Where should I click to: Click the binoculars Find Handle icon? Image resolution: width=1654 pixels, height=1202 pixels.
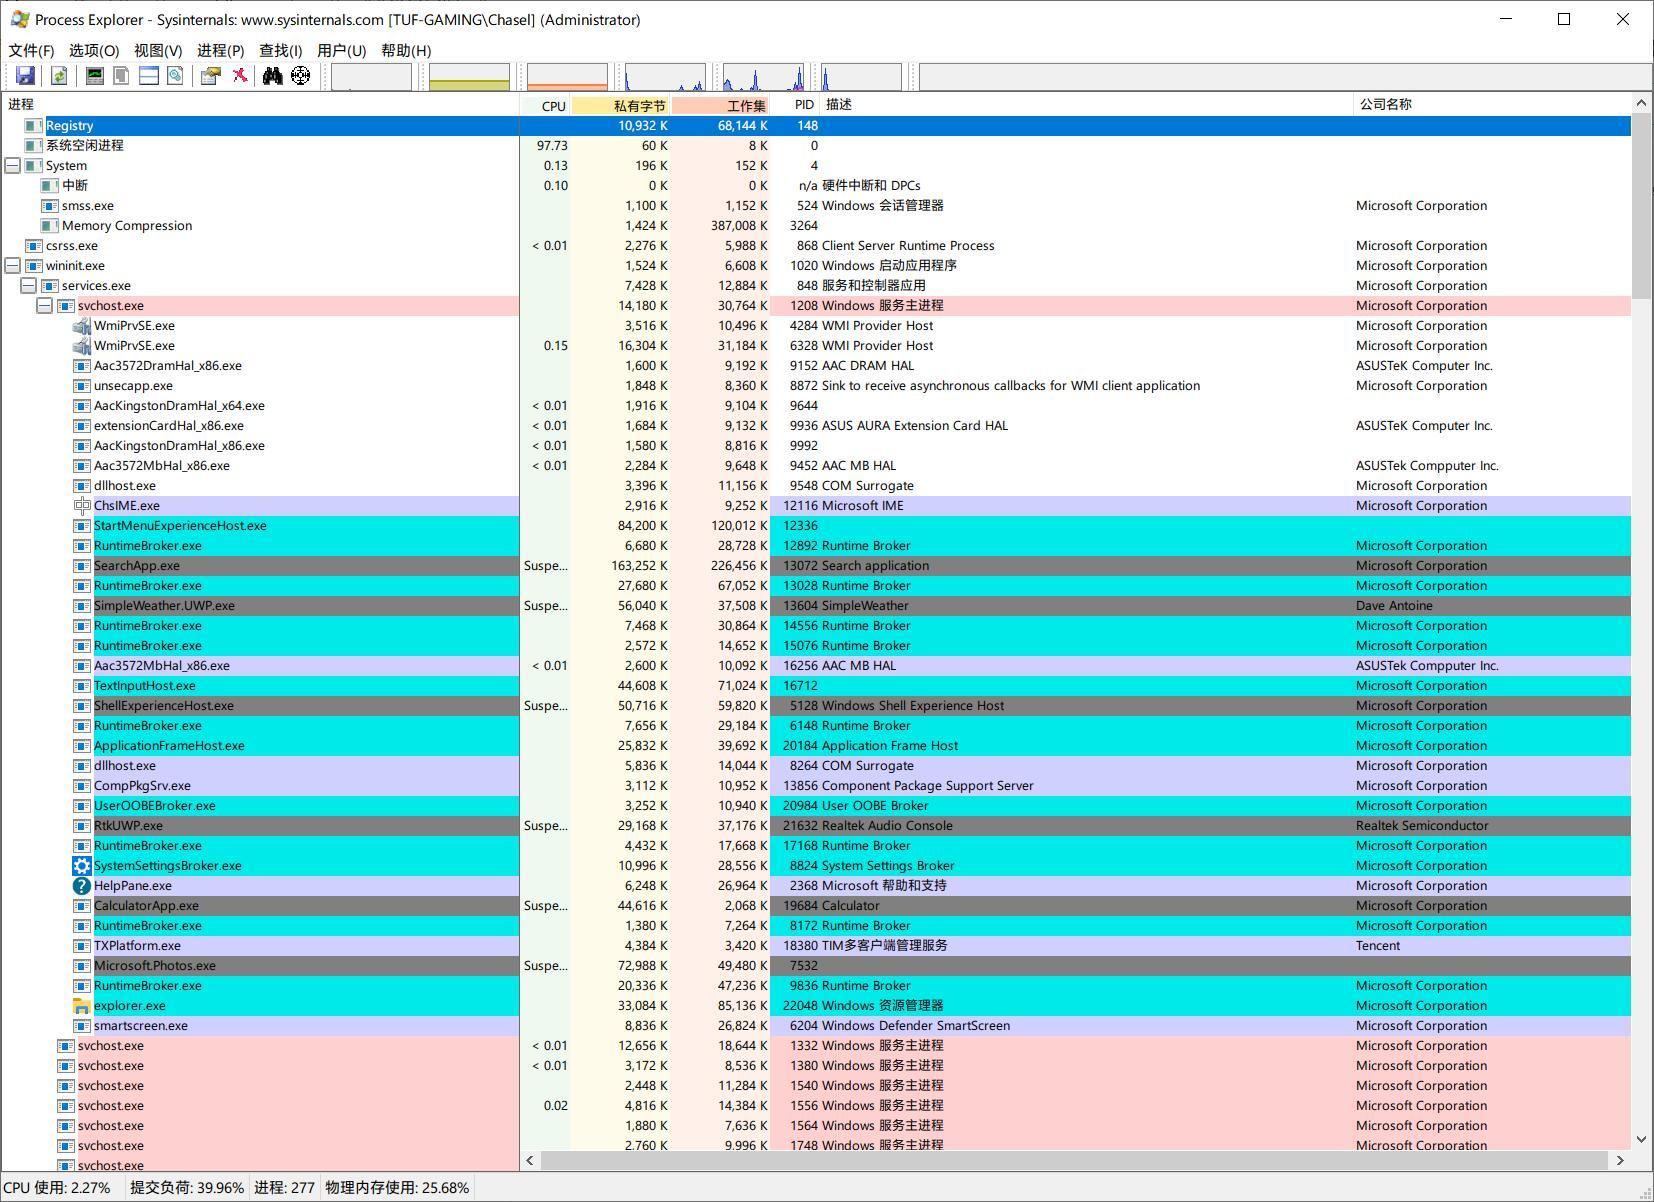point(272,76)
